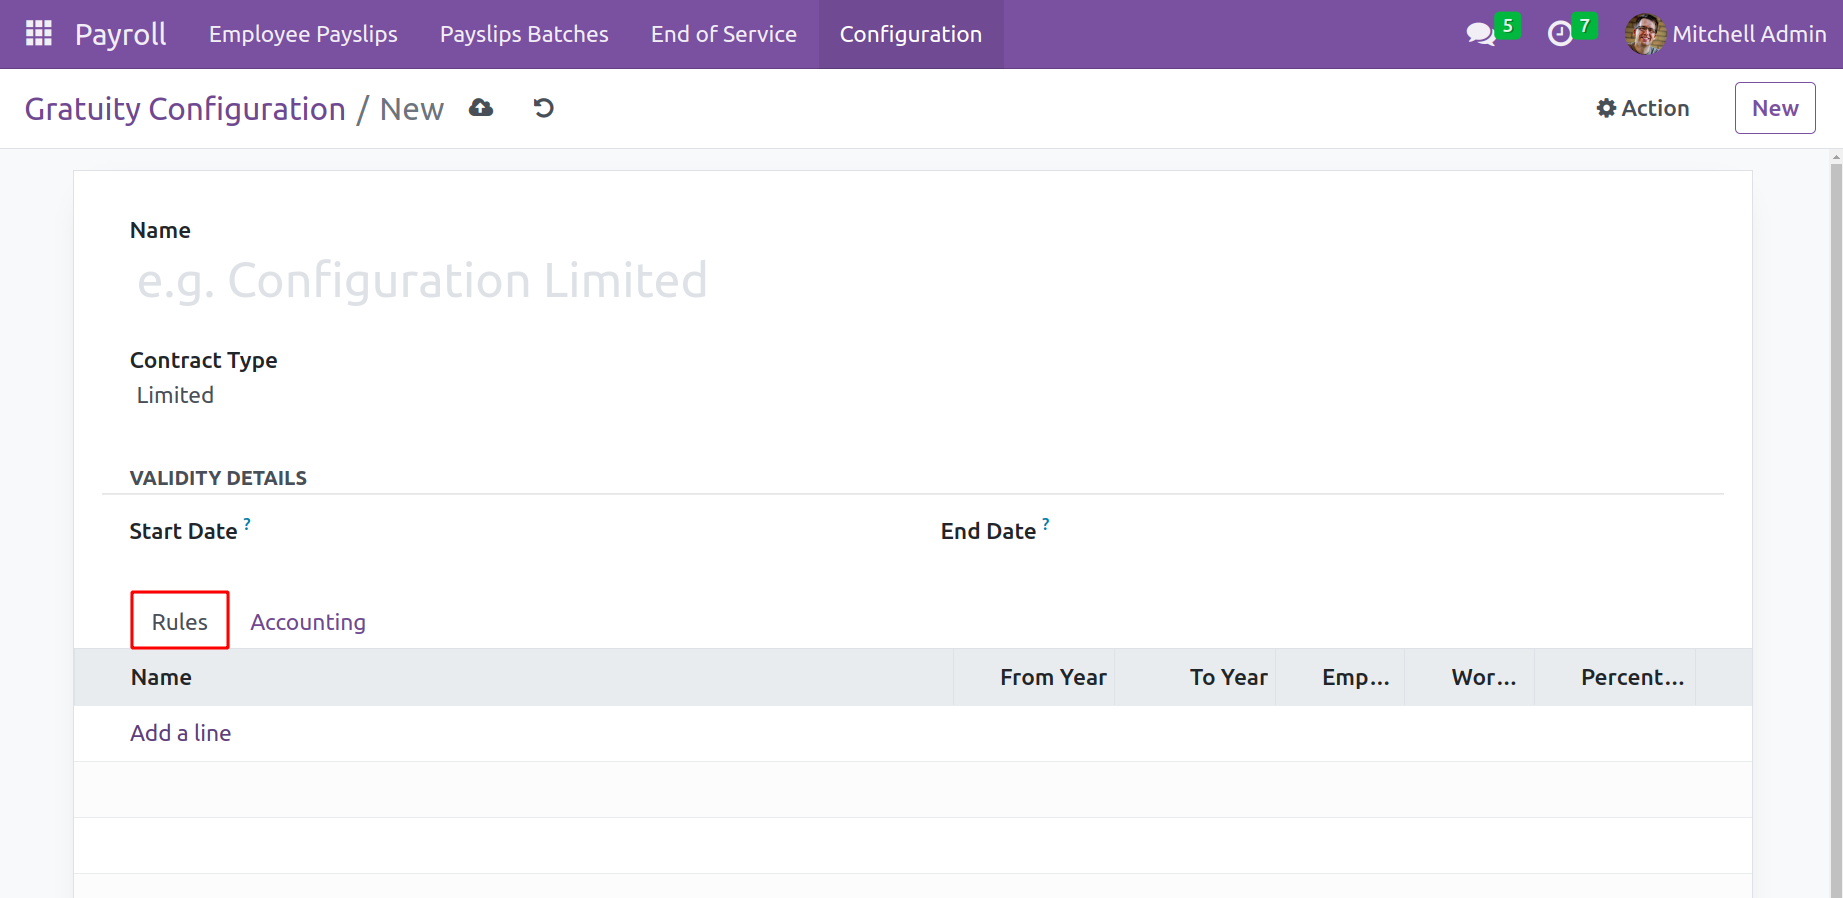The image size is (1843, 898).
Task: Open the Configuration menu
Action: tap(910, 34)
